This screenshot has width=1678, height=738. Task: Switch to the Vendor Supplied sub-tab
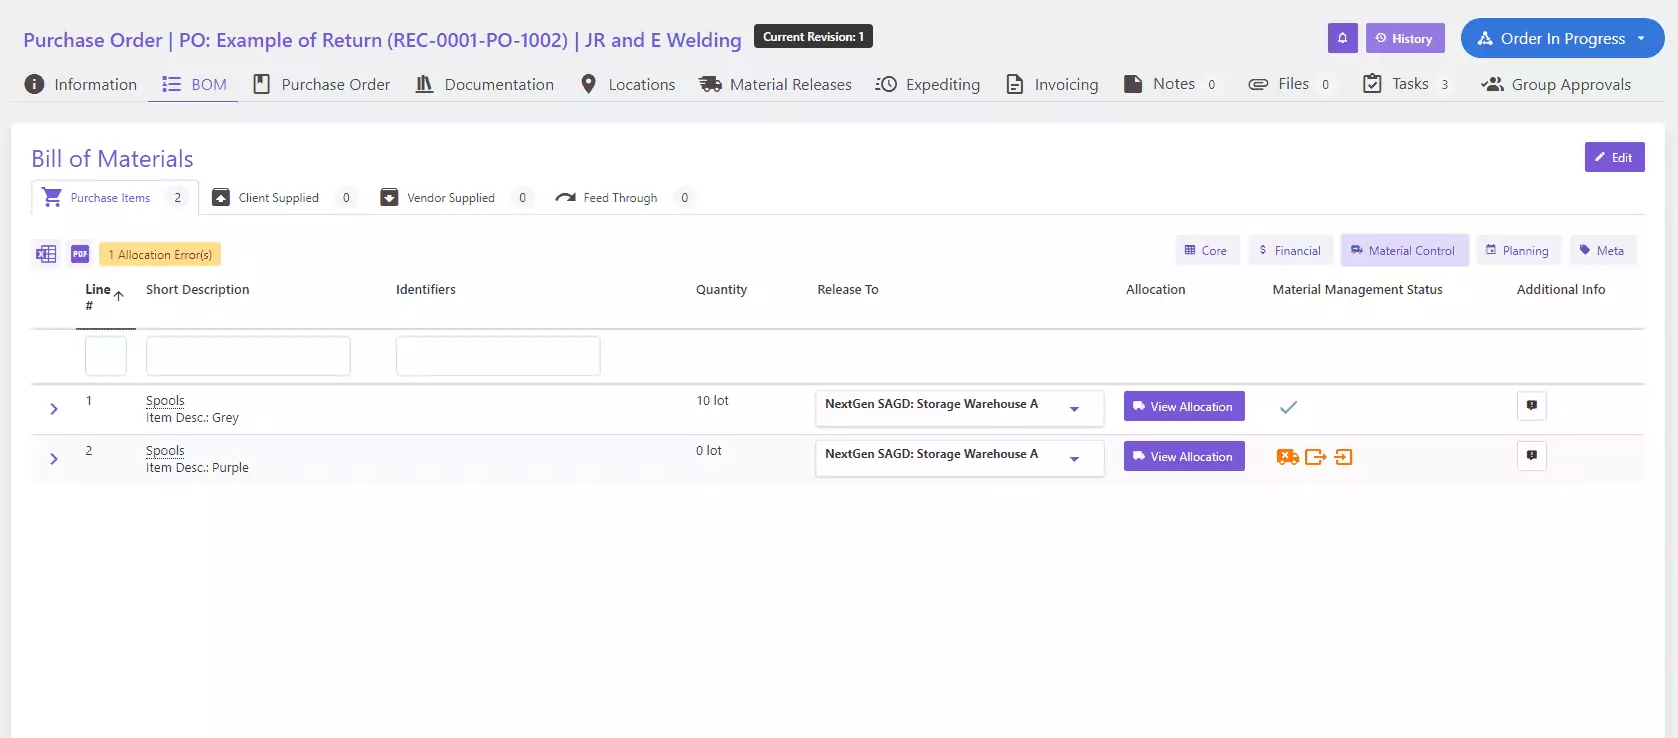pos(455,197)
